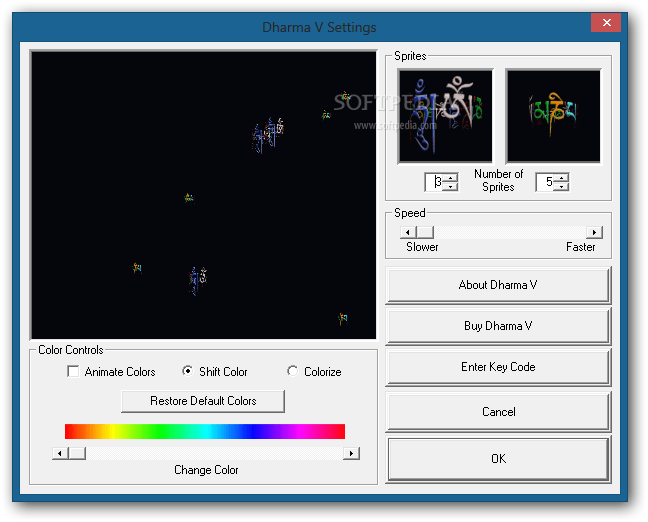Open About Dharma V
The image size is (648, 522).
click(498, 285)
